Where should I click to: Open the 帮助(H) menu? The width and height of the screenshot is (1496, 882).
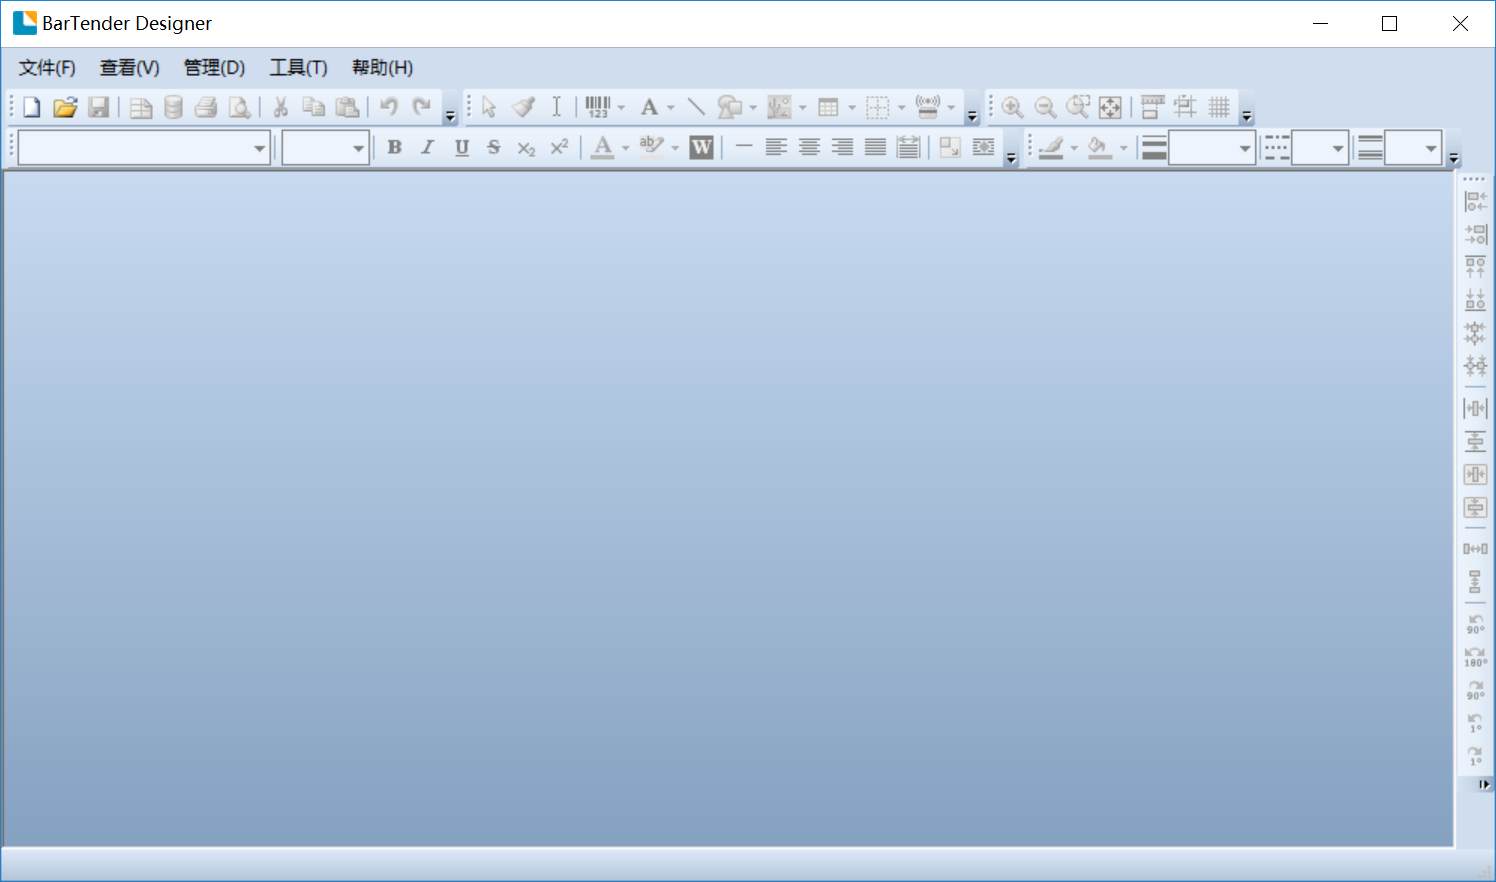382,68
